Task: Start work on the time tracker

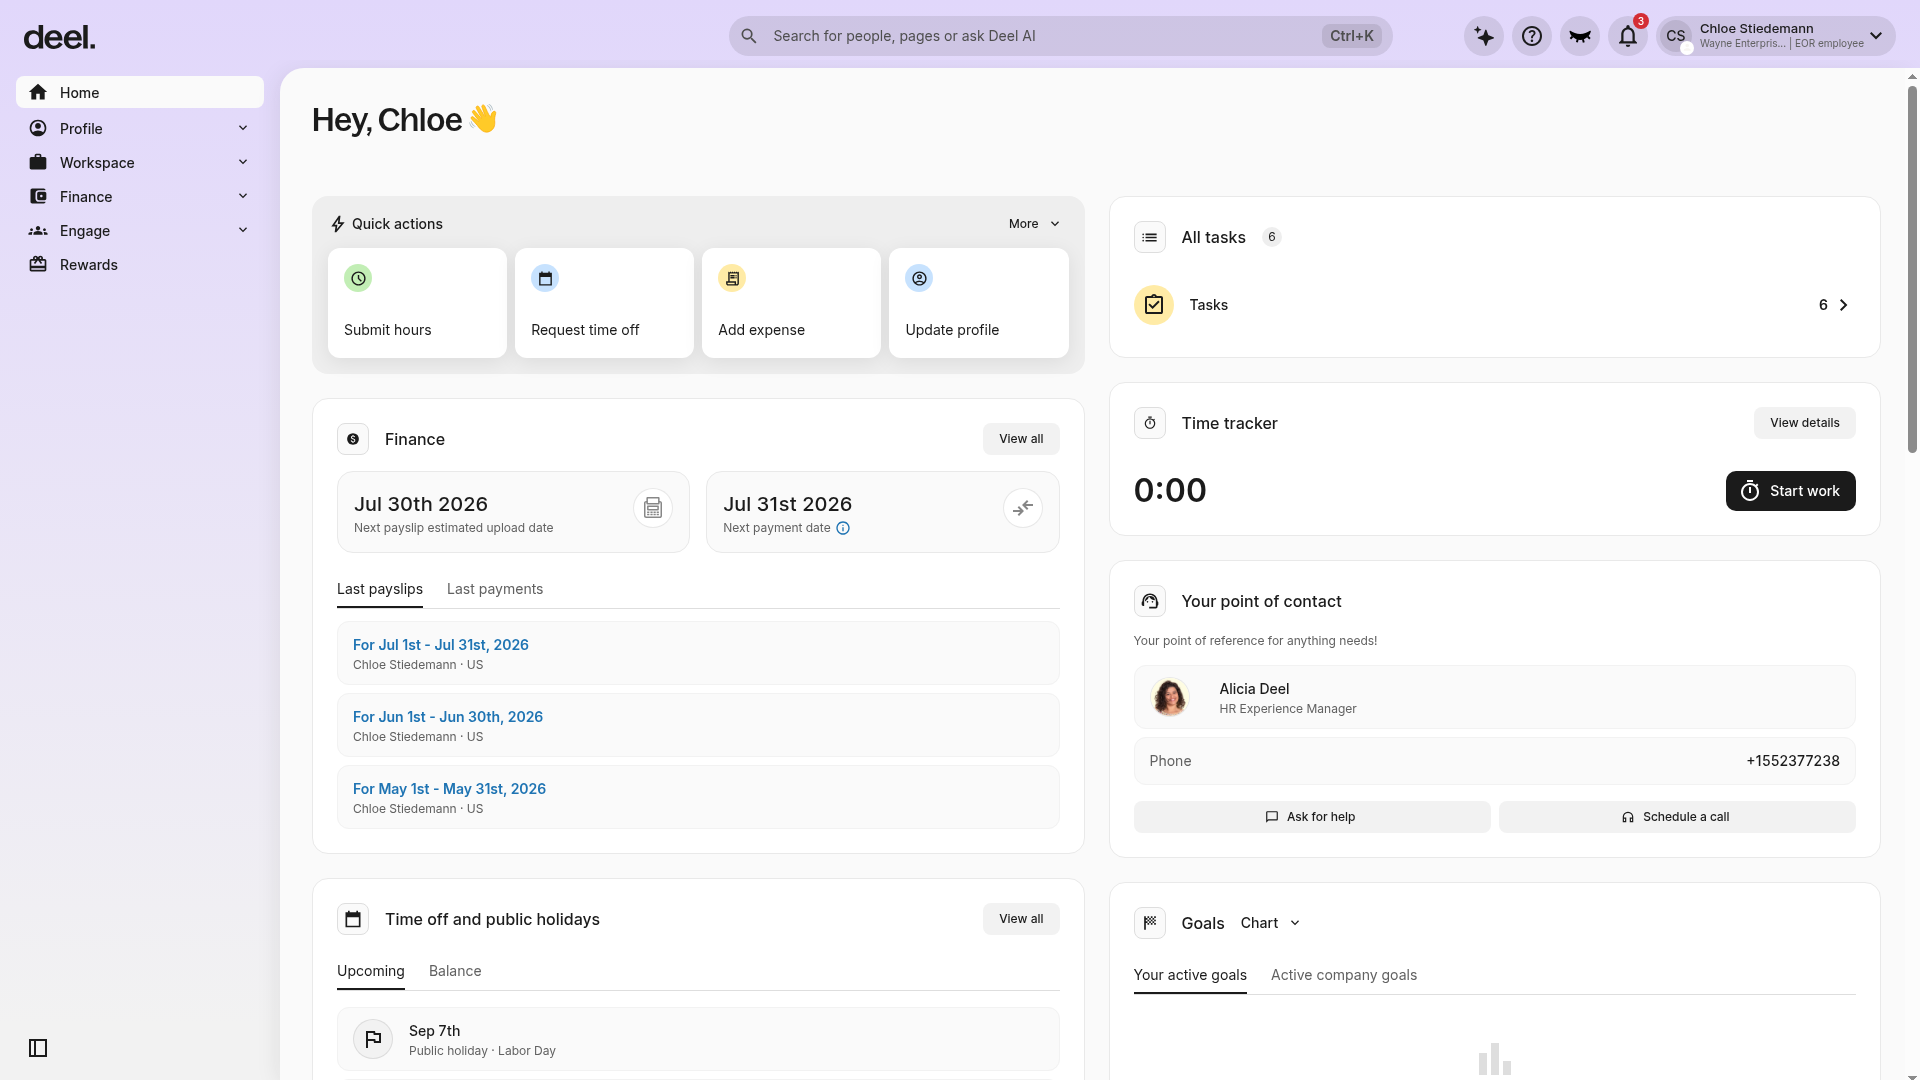Action: [x=1791, y=491]
